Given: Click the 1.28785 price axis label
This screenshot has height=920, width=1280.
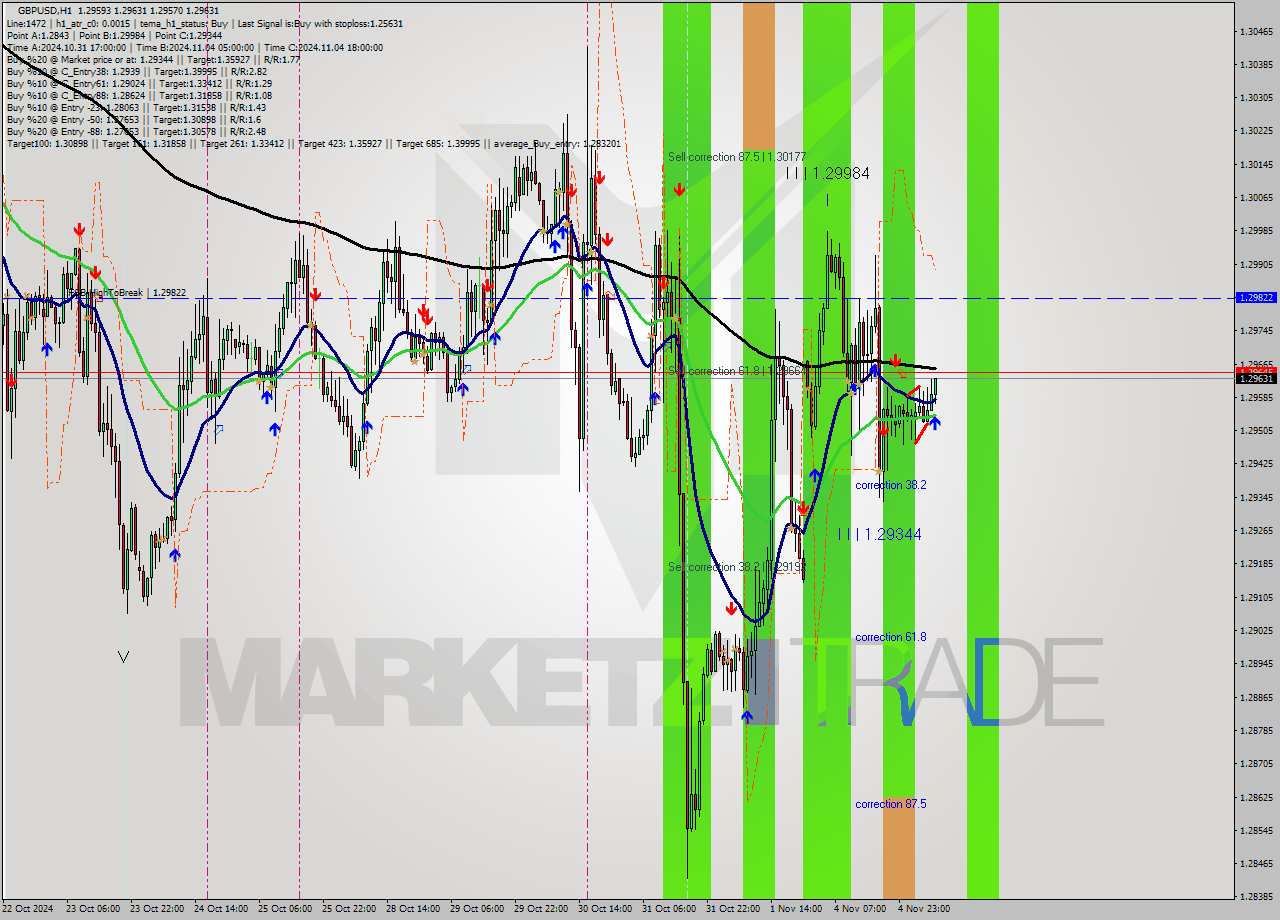Looking at the screenshot, I should coord(1256,730).
